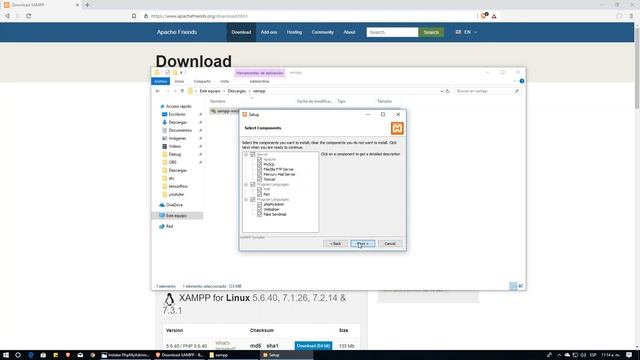Go back in File Explorer
Image resolution: width=640 pixels, height=360 pixels.
coord(158,91)
